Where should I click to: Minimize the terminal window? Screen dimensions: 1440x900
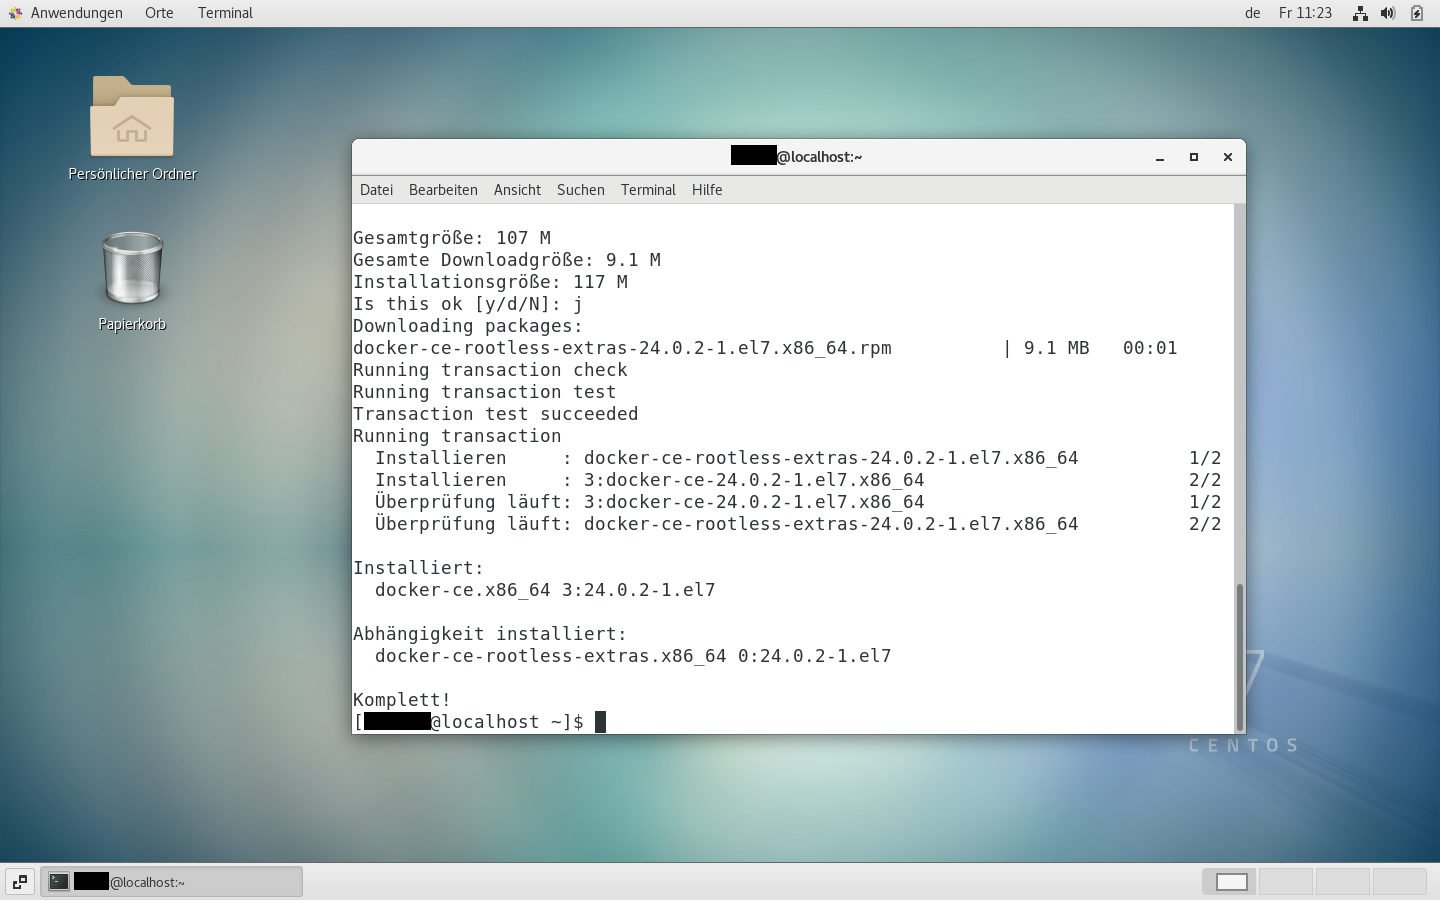pos(1160,157)
